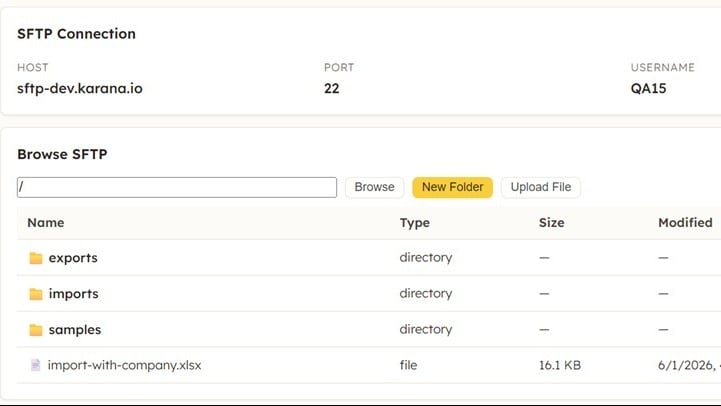721x406 pixels.
Task: Click the samples folder icon
Action: pos(36,330)
